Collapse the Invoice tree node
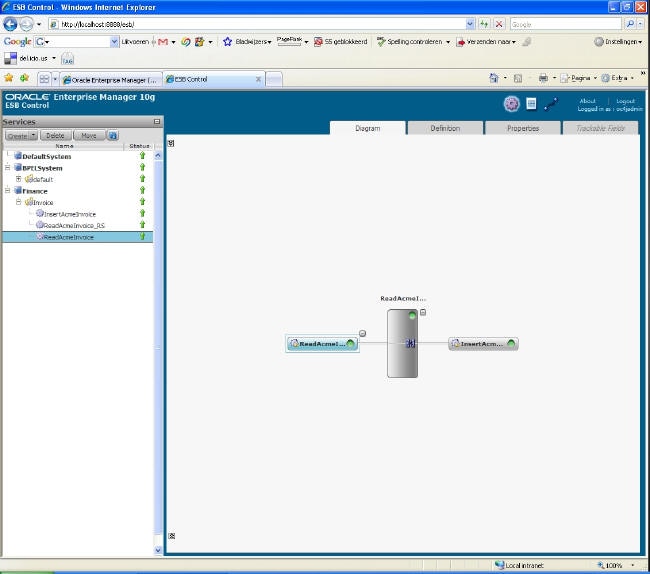 click(18, 202)
